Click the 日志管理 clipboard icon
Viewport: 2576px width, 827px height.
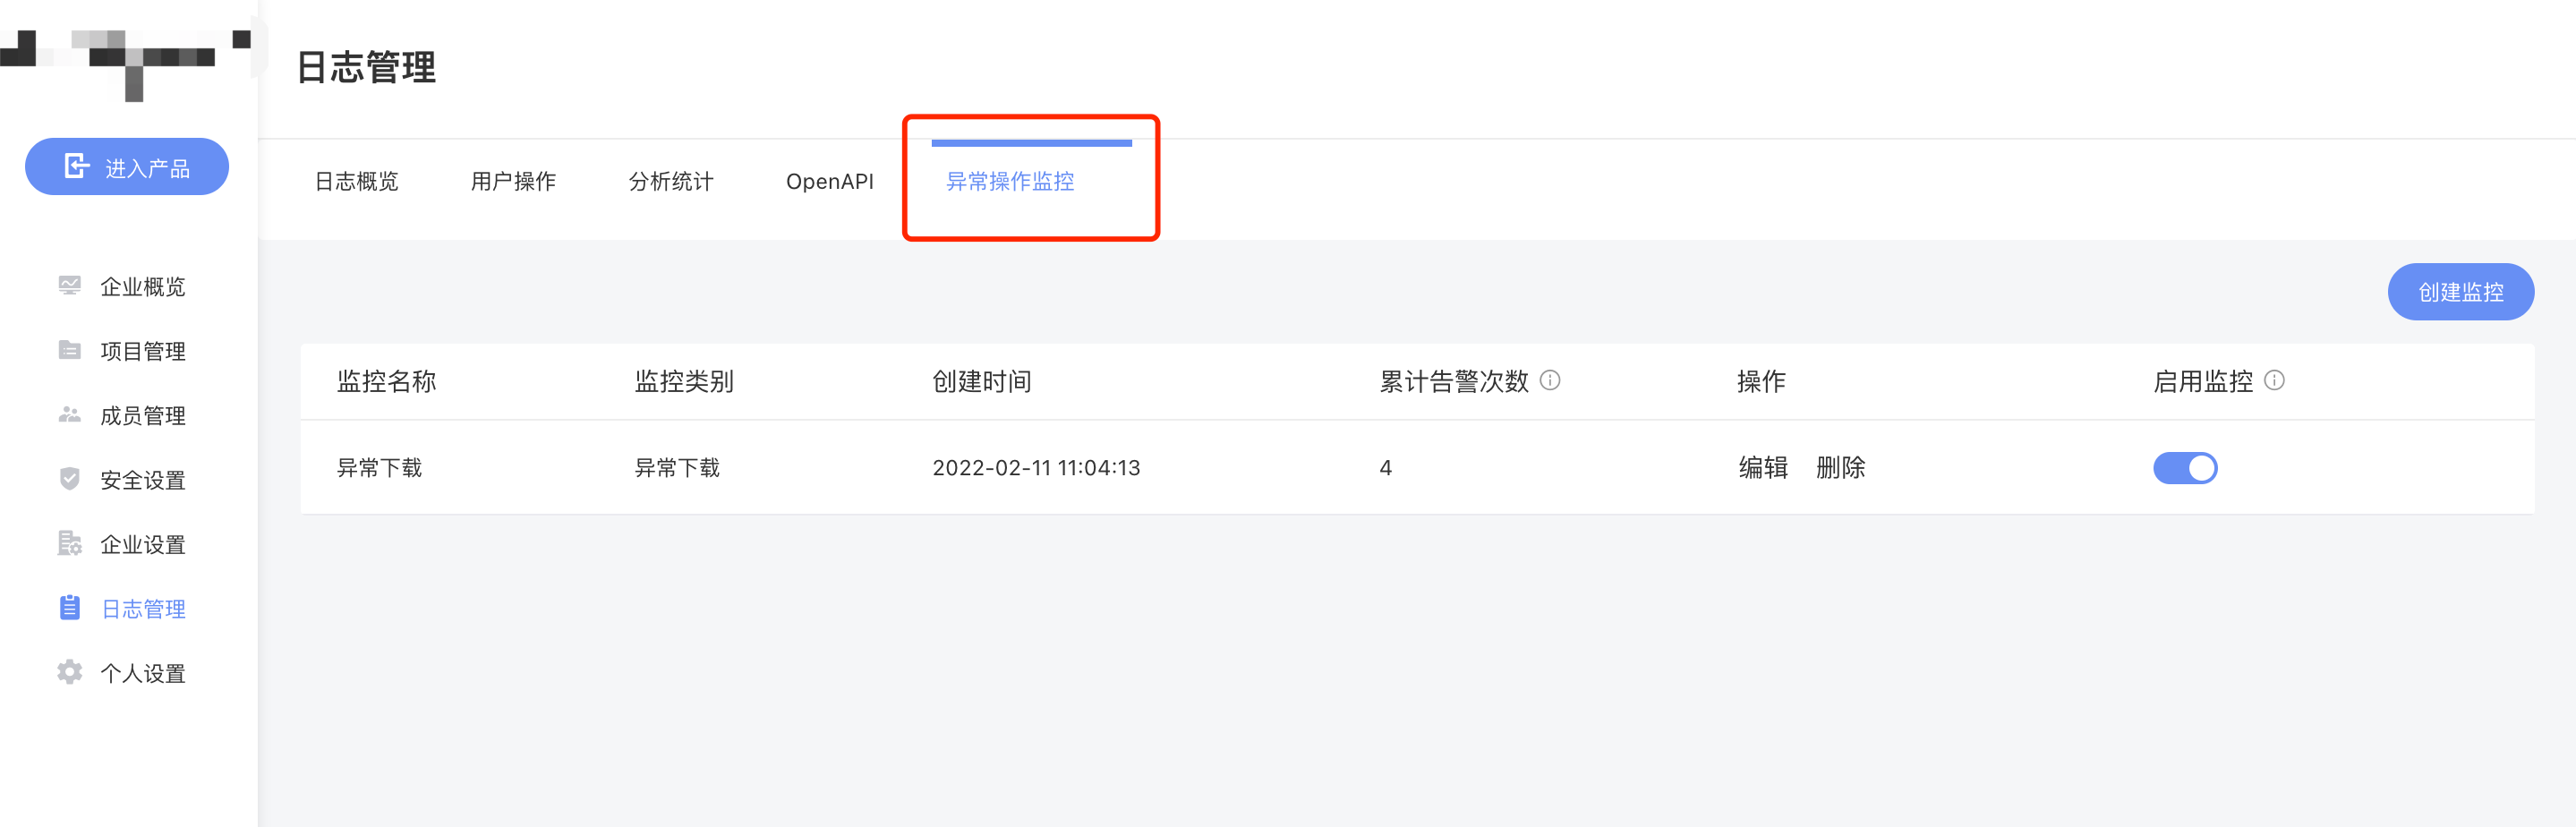click(x=69, y=607)
